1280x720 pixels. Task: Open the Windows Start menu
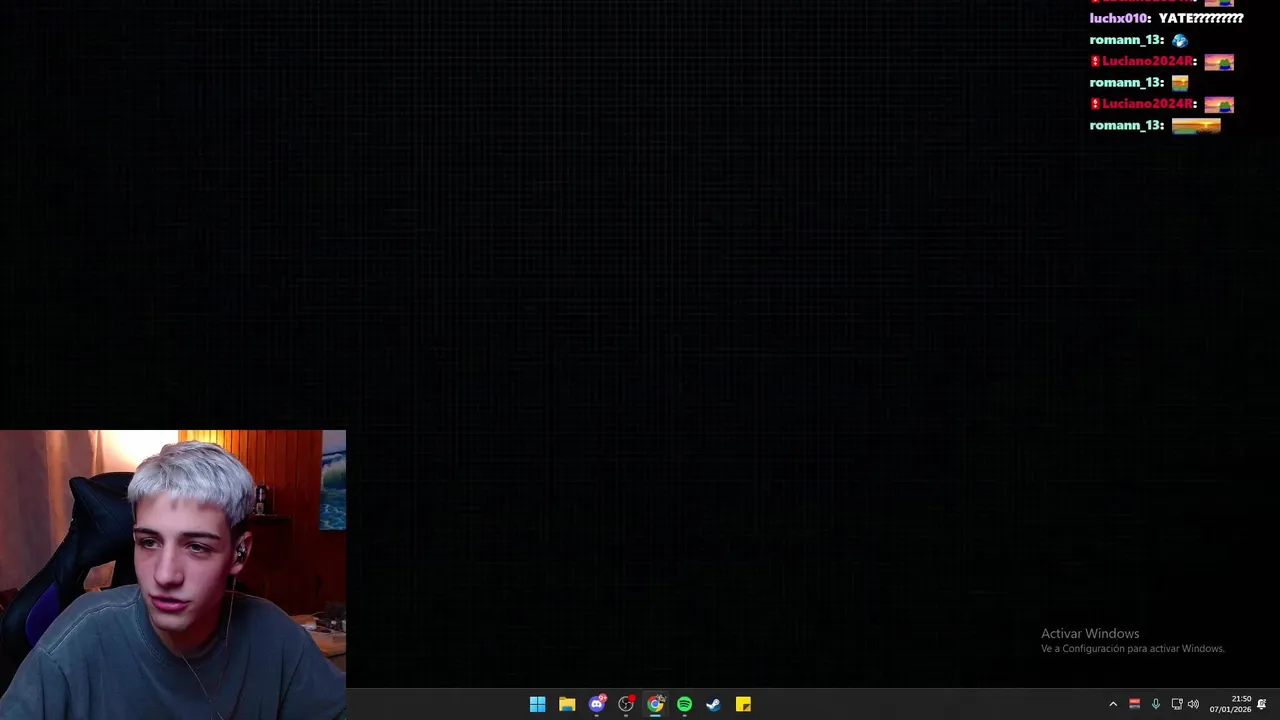tap(537, 704)
